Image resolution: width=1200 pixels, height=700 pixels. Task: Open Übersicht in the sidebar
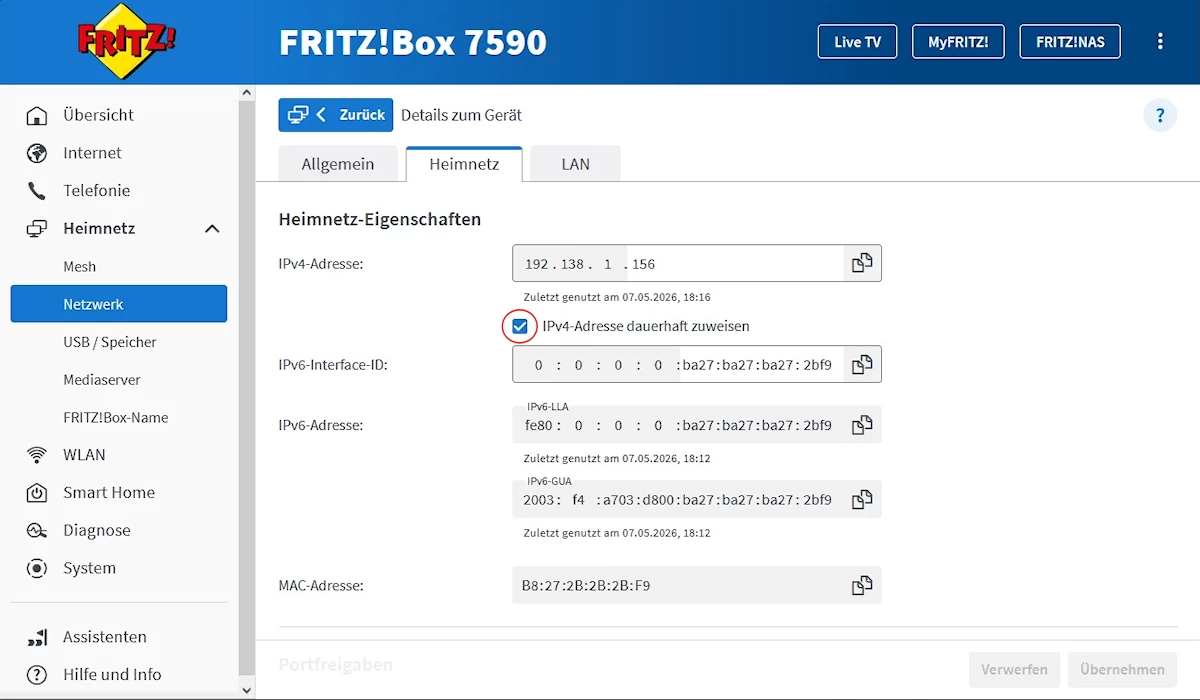coord(98,115)
